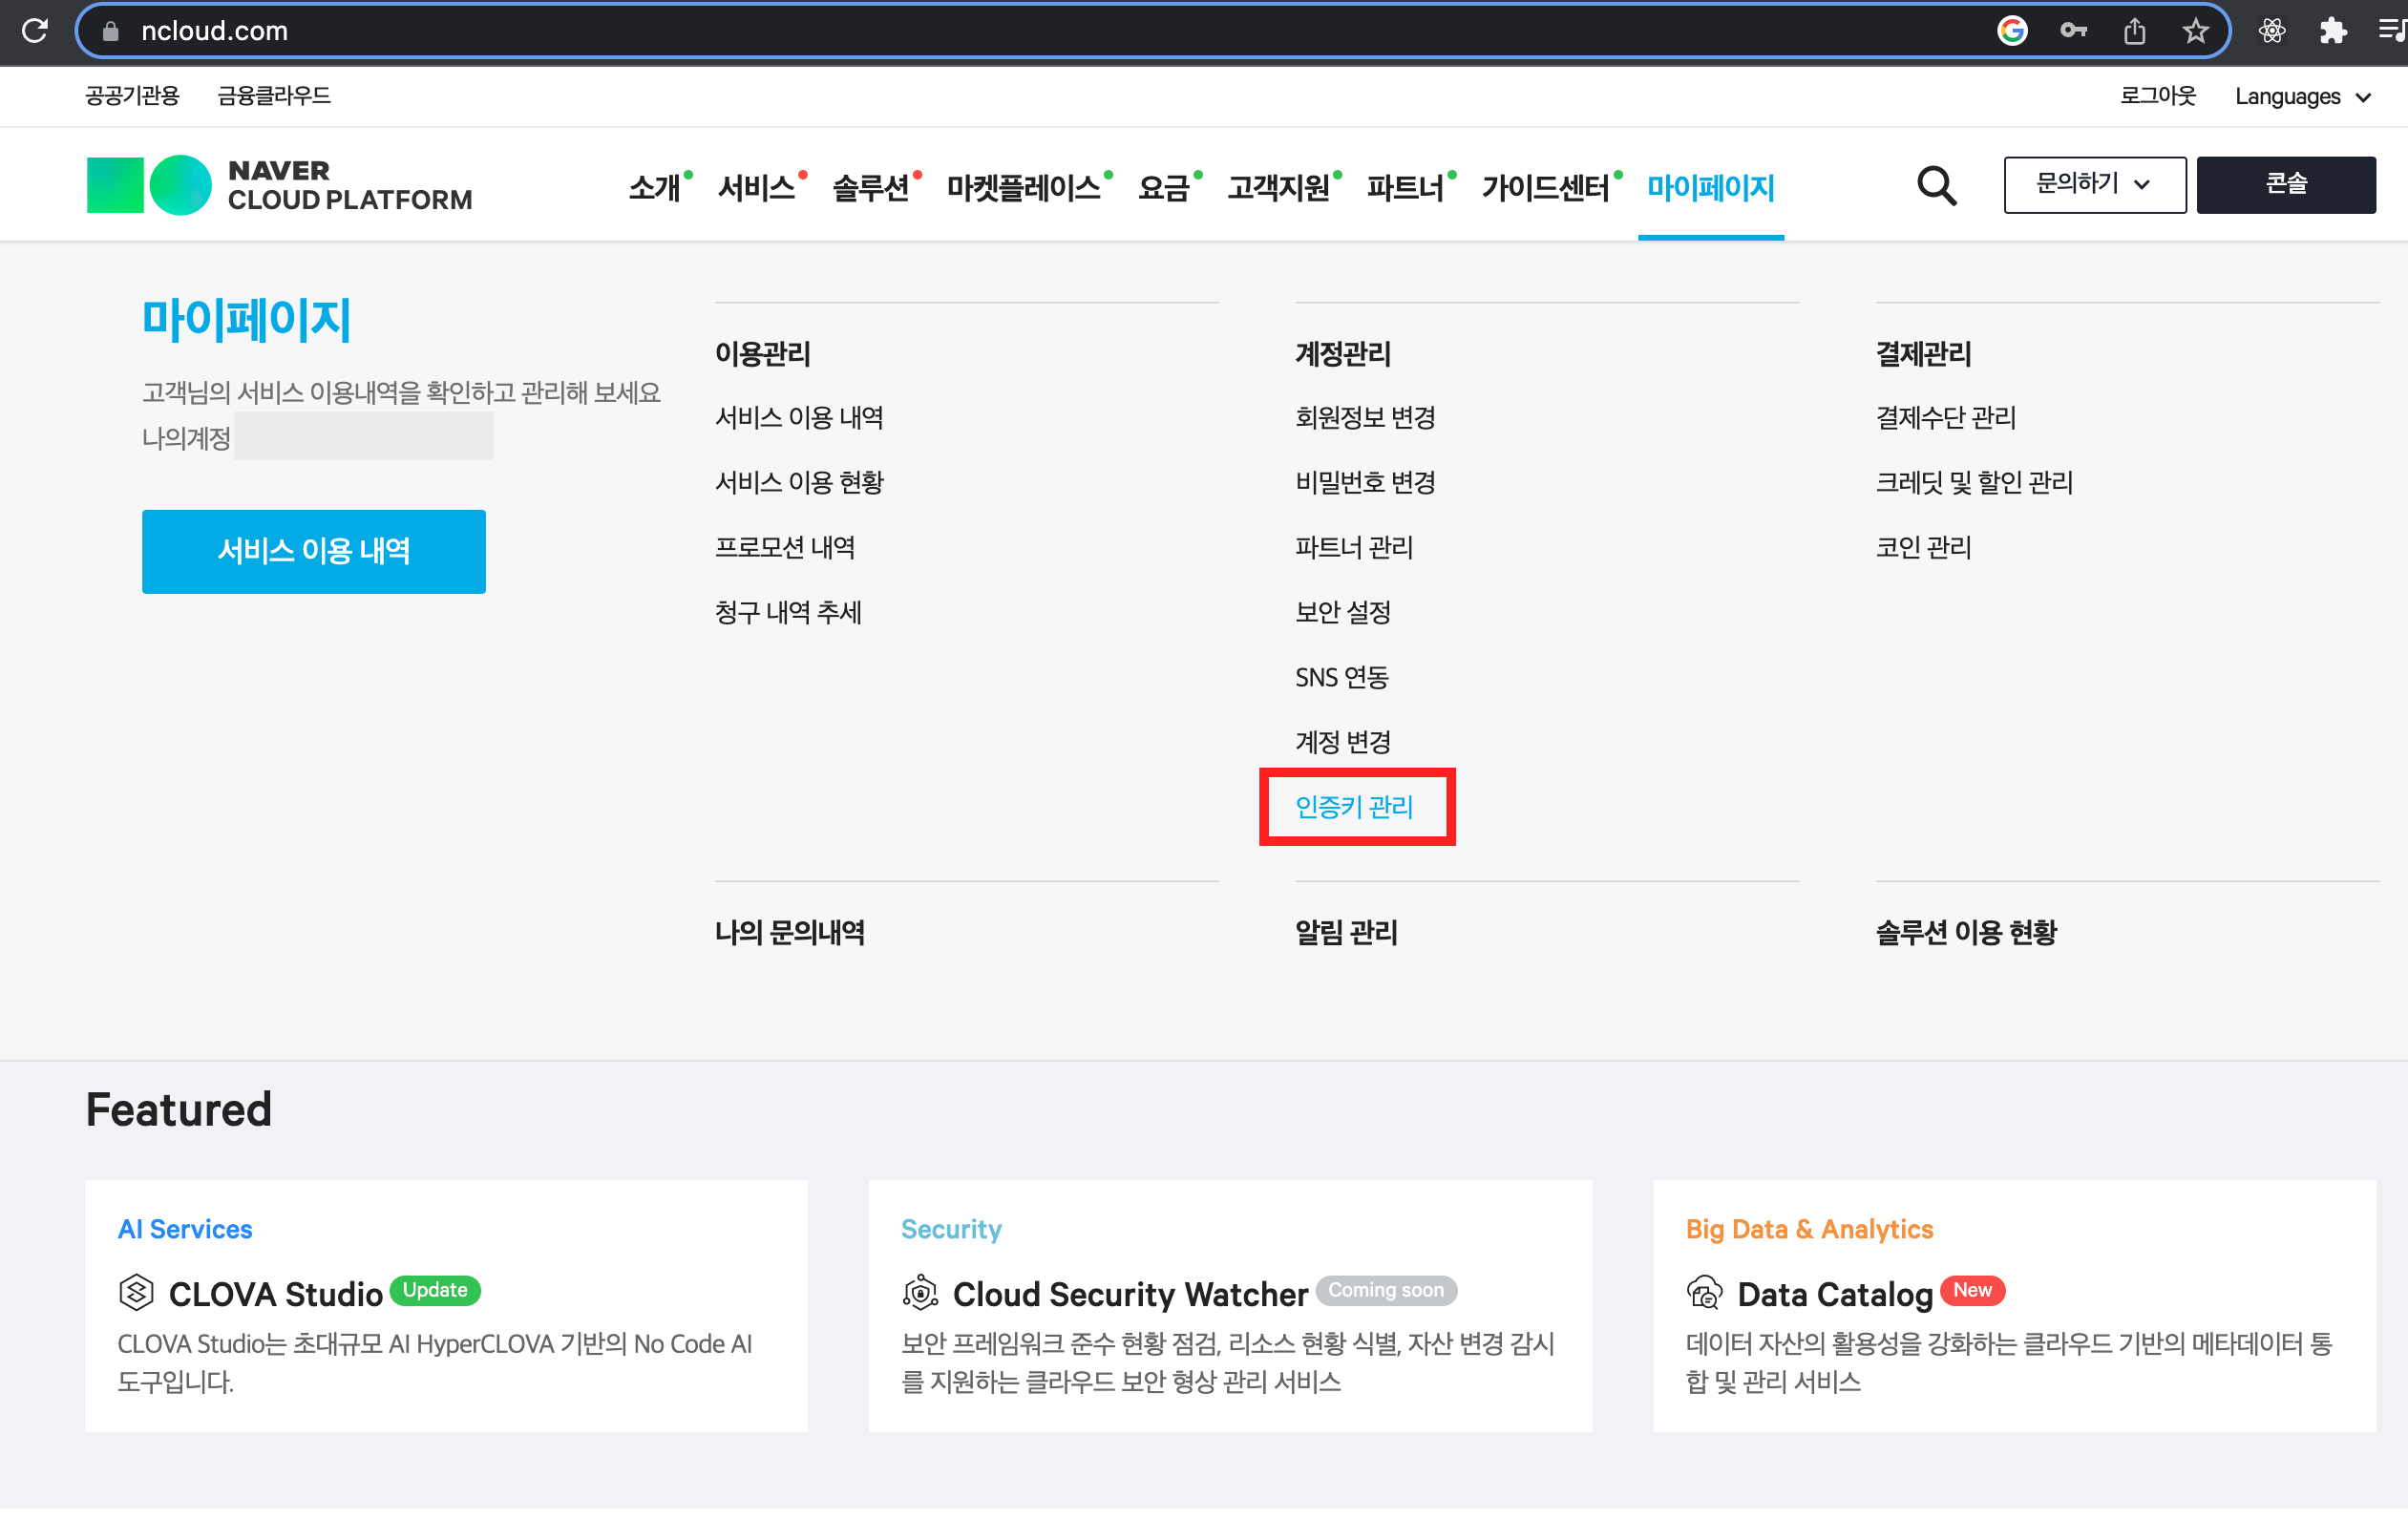
Task: Share this page via share icon
Action: (2134, 31)
